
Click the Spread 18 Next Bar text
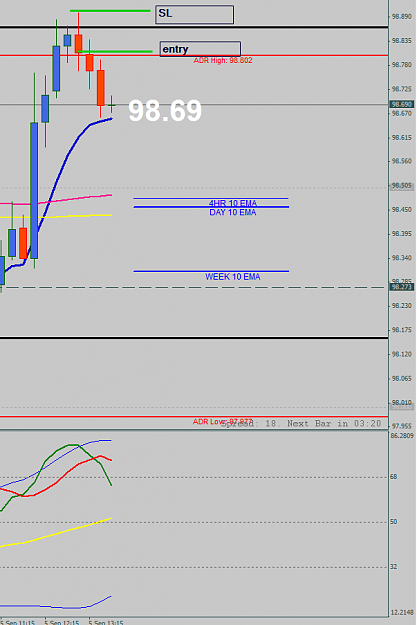pos(301,423)
